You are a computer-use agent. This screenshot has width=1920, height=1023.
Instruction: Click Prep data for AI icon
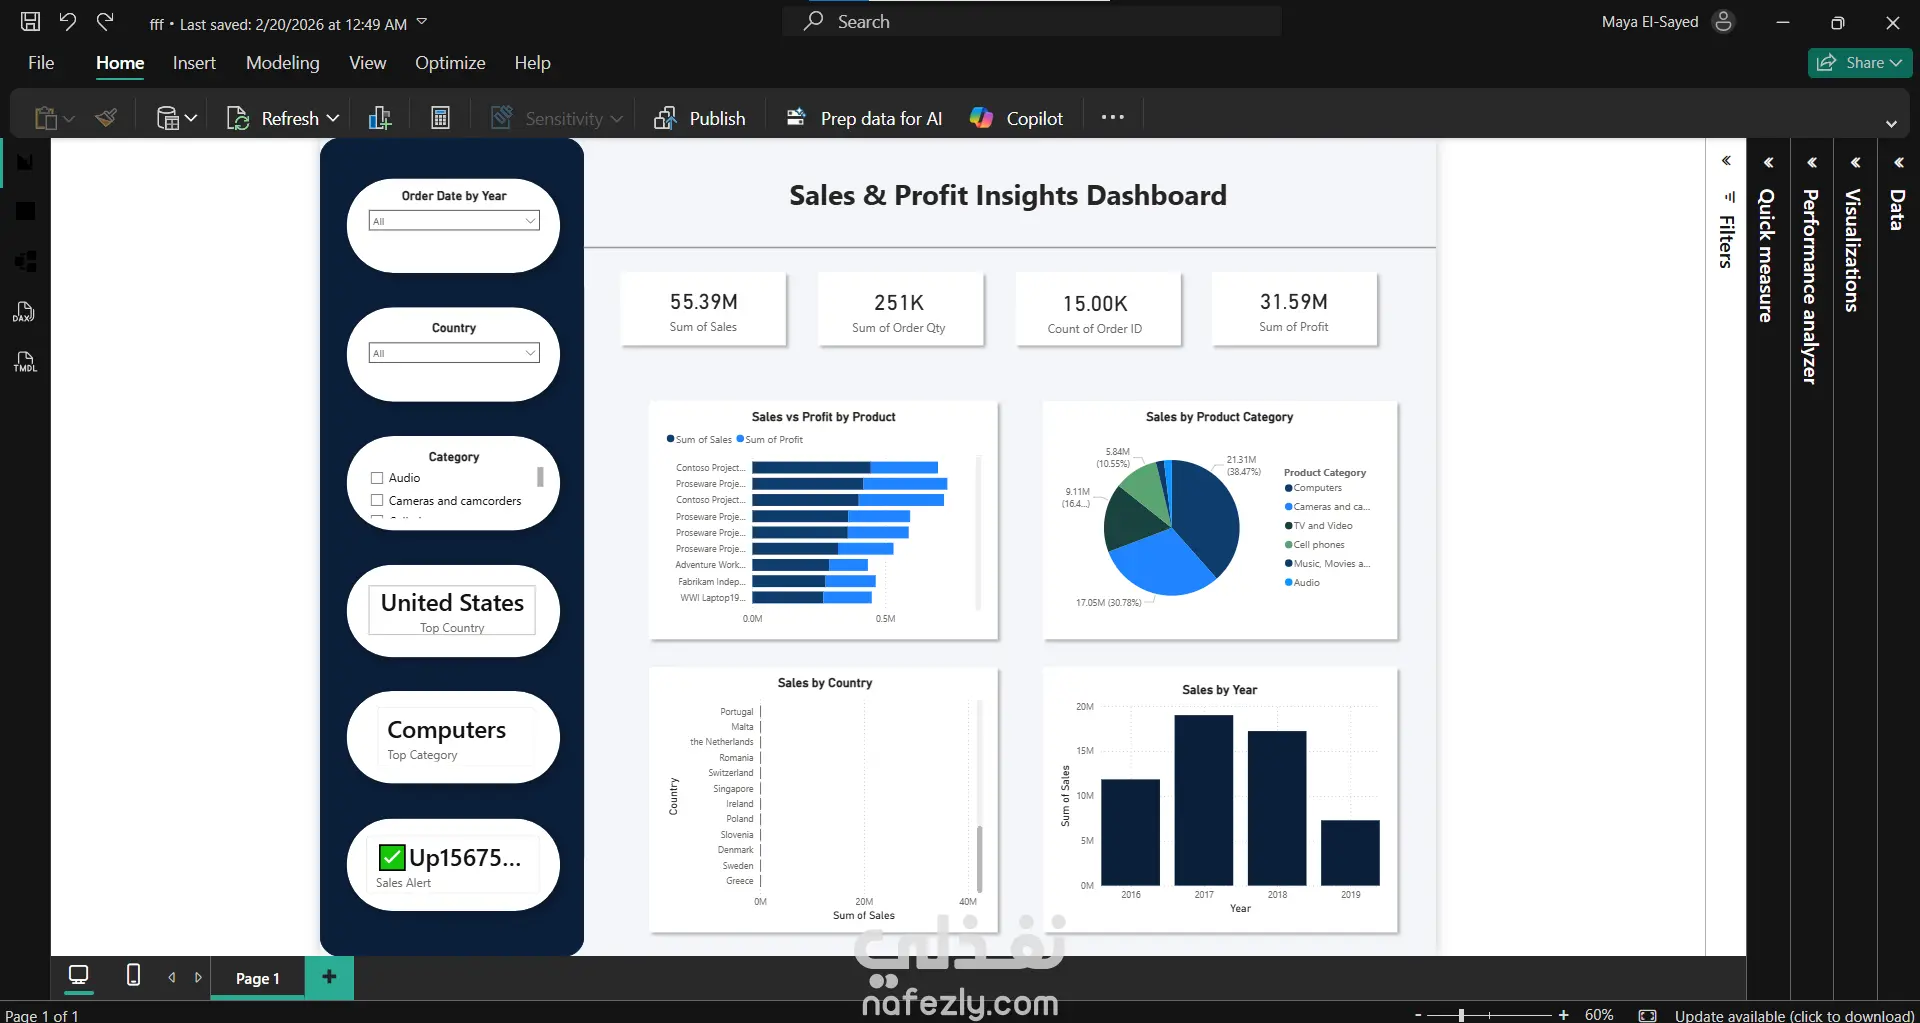point(796,118)
